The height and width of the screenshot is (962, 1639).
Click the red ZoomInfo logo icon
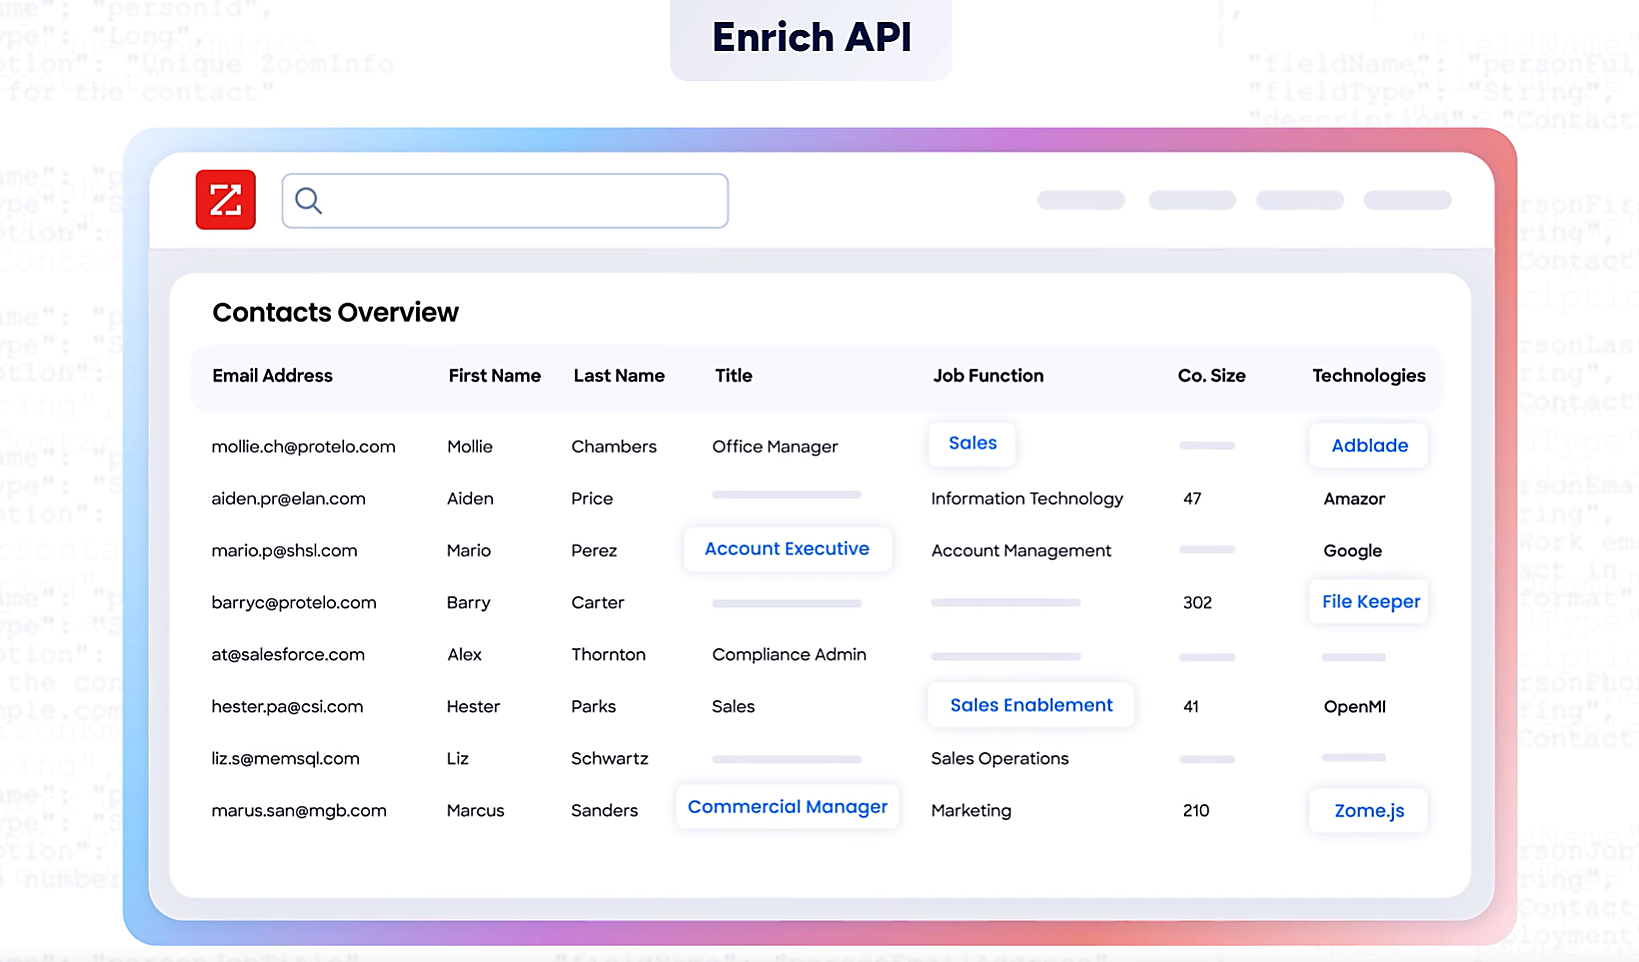[225, 200]
